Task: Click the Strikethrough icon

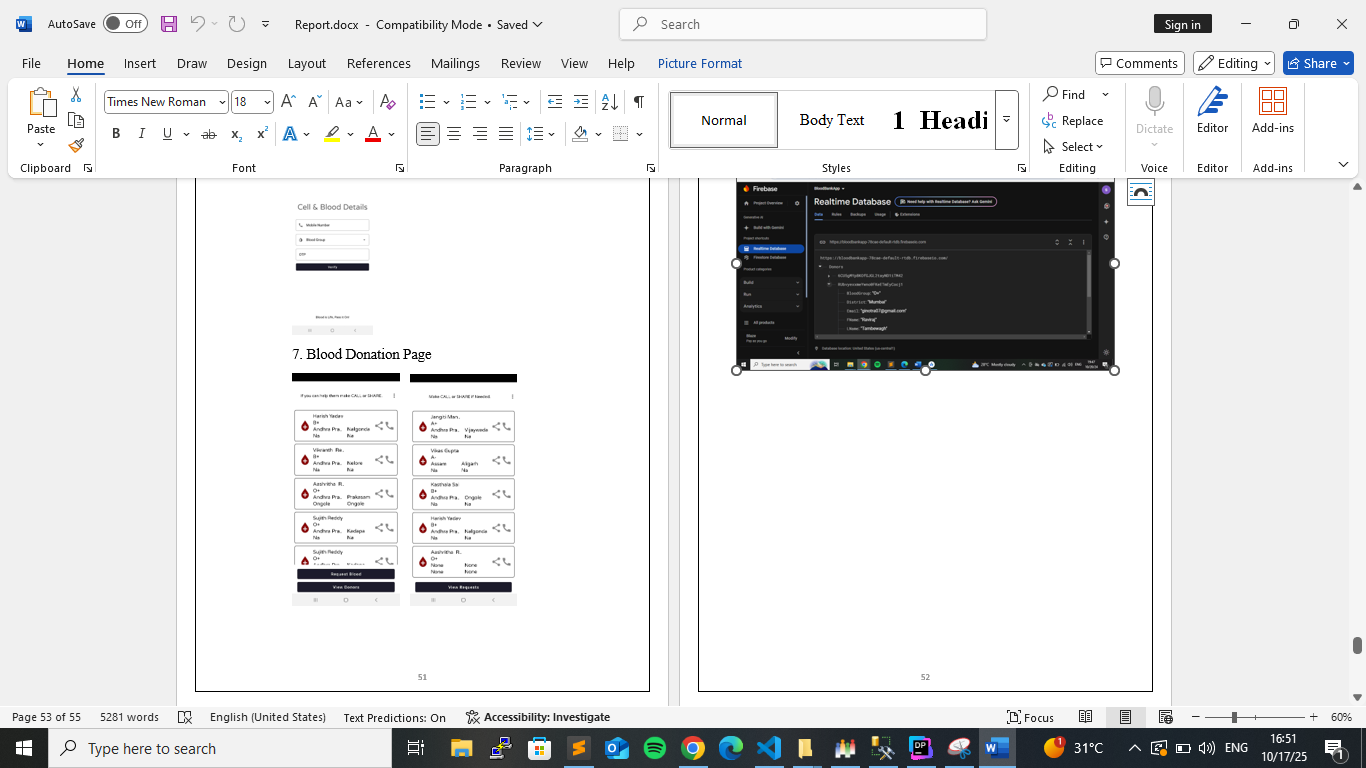Action: point(208,134)
